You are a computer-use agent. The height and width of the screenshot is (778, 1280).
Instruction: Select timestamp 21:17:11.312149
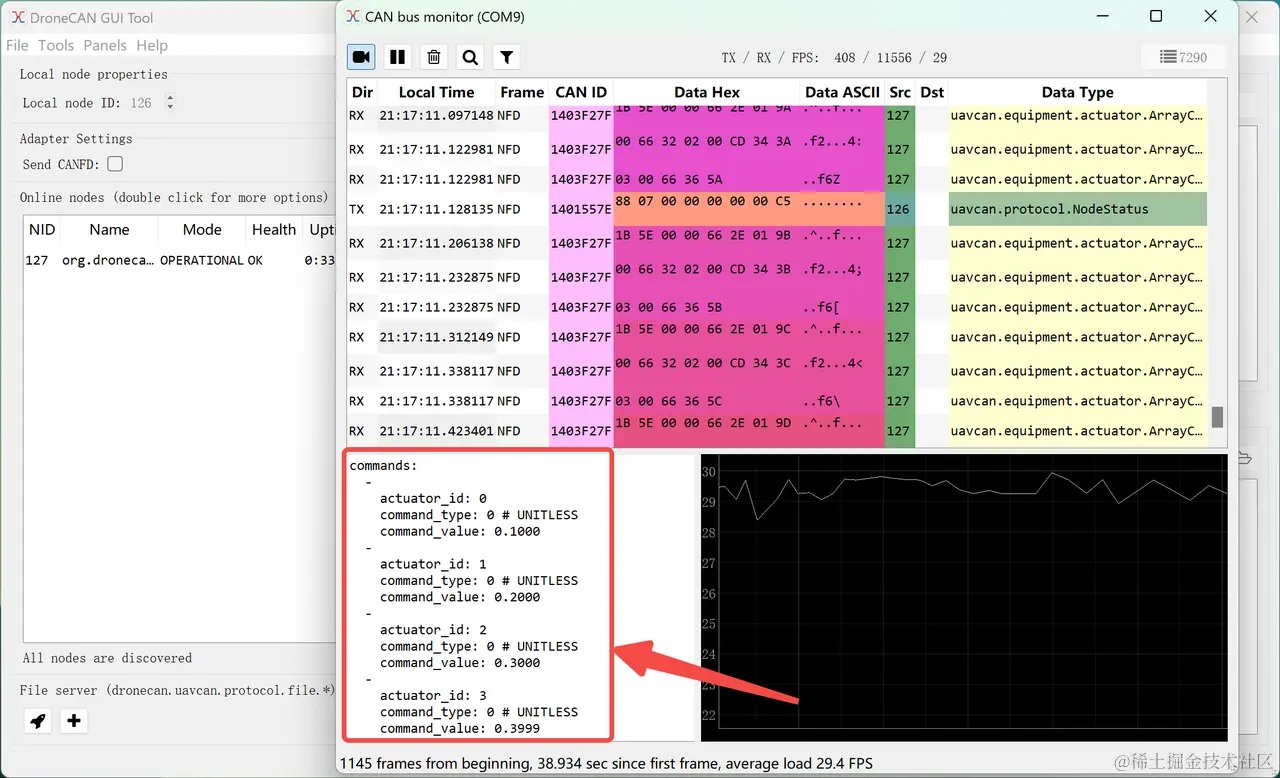pyautogui.click(x=436, y=337)
